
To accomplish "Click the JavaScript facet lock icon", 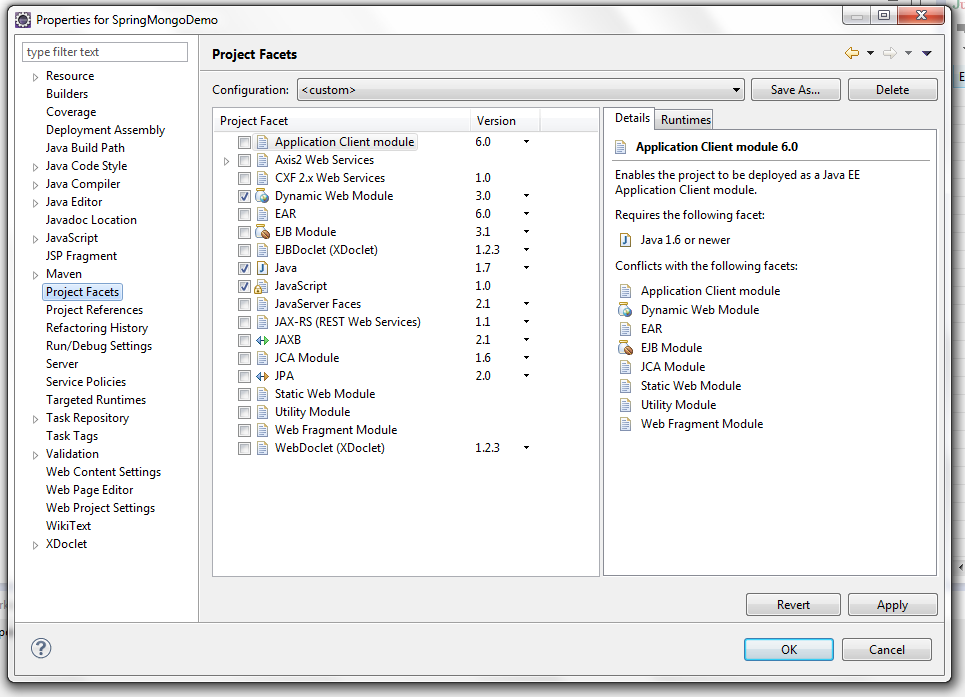I will coord(261,286).
